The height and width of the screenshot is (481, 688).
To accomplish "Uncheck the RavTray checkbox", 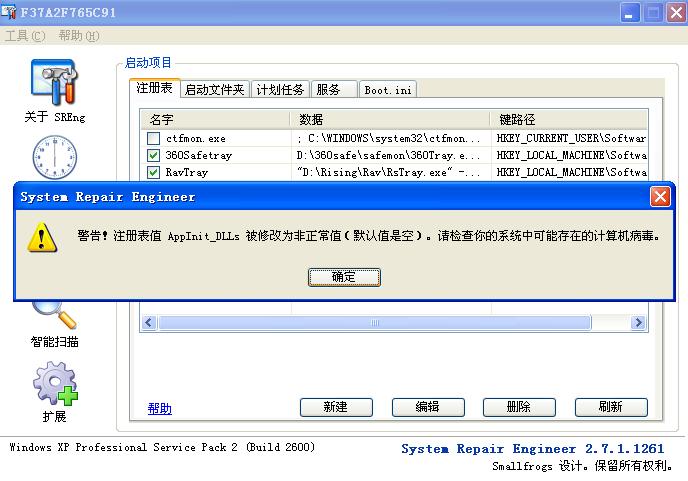I will click(x=153, y=172).
